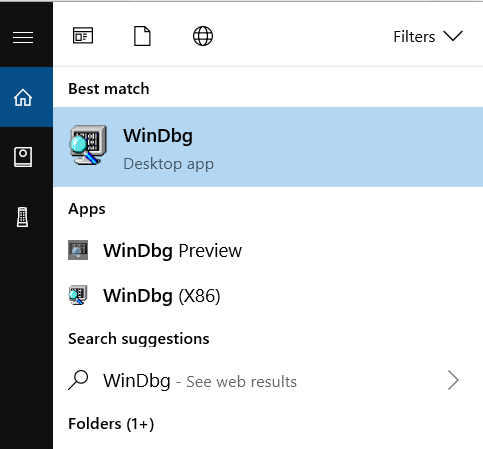Click the WinDbg Preview app icon

[78, 250]
